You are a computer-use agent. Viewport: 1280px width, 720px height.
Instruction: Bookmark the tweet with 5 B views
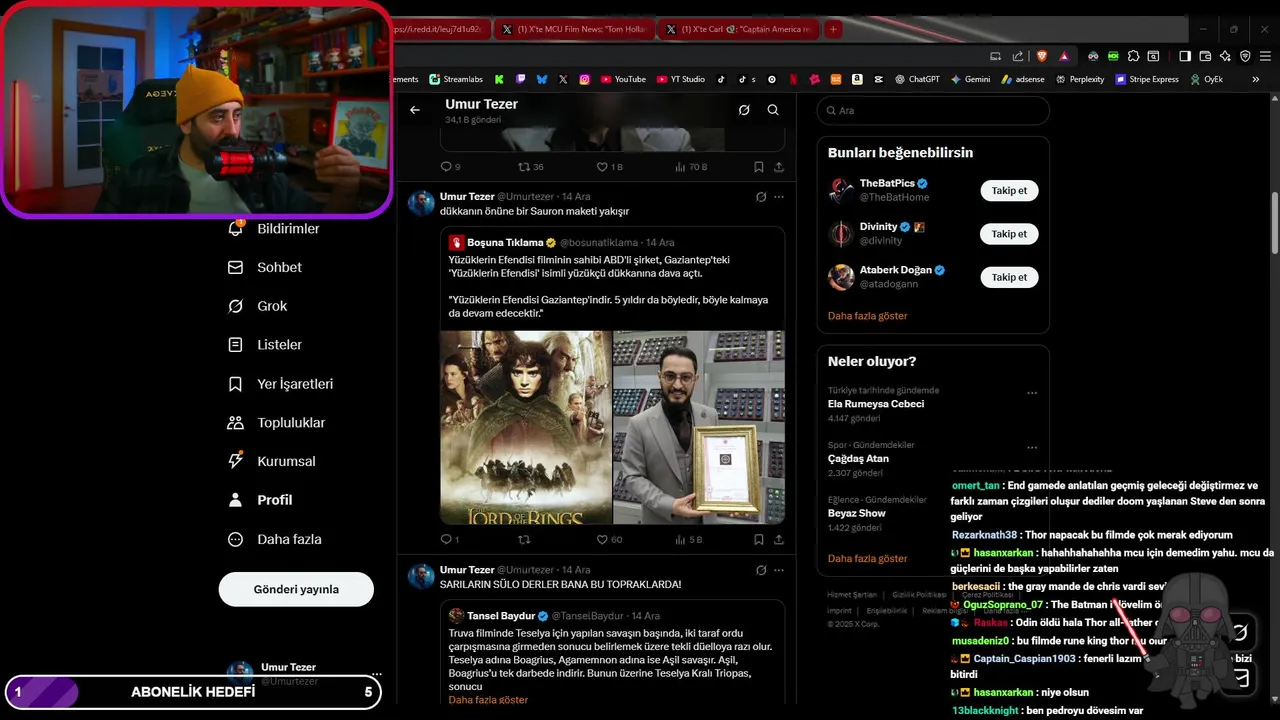tap(759, 539)
